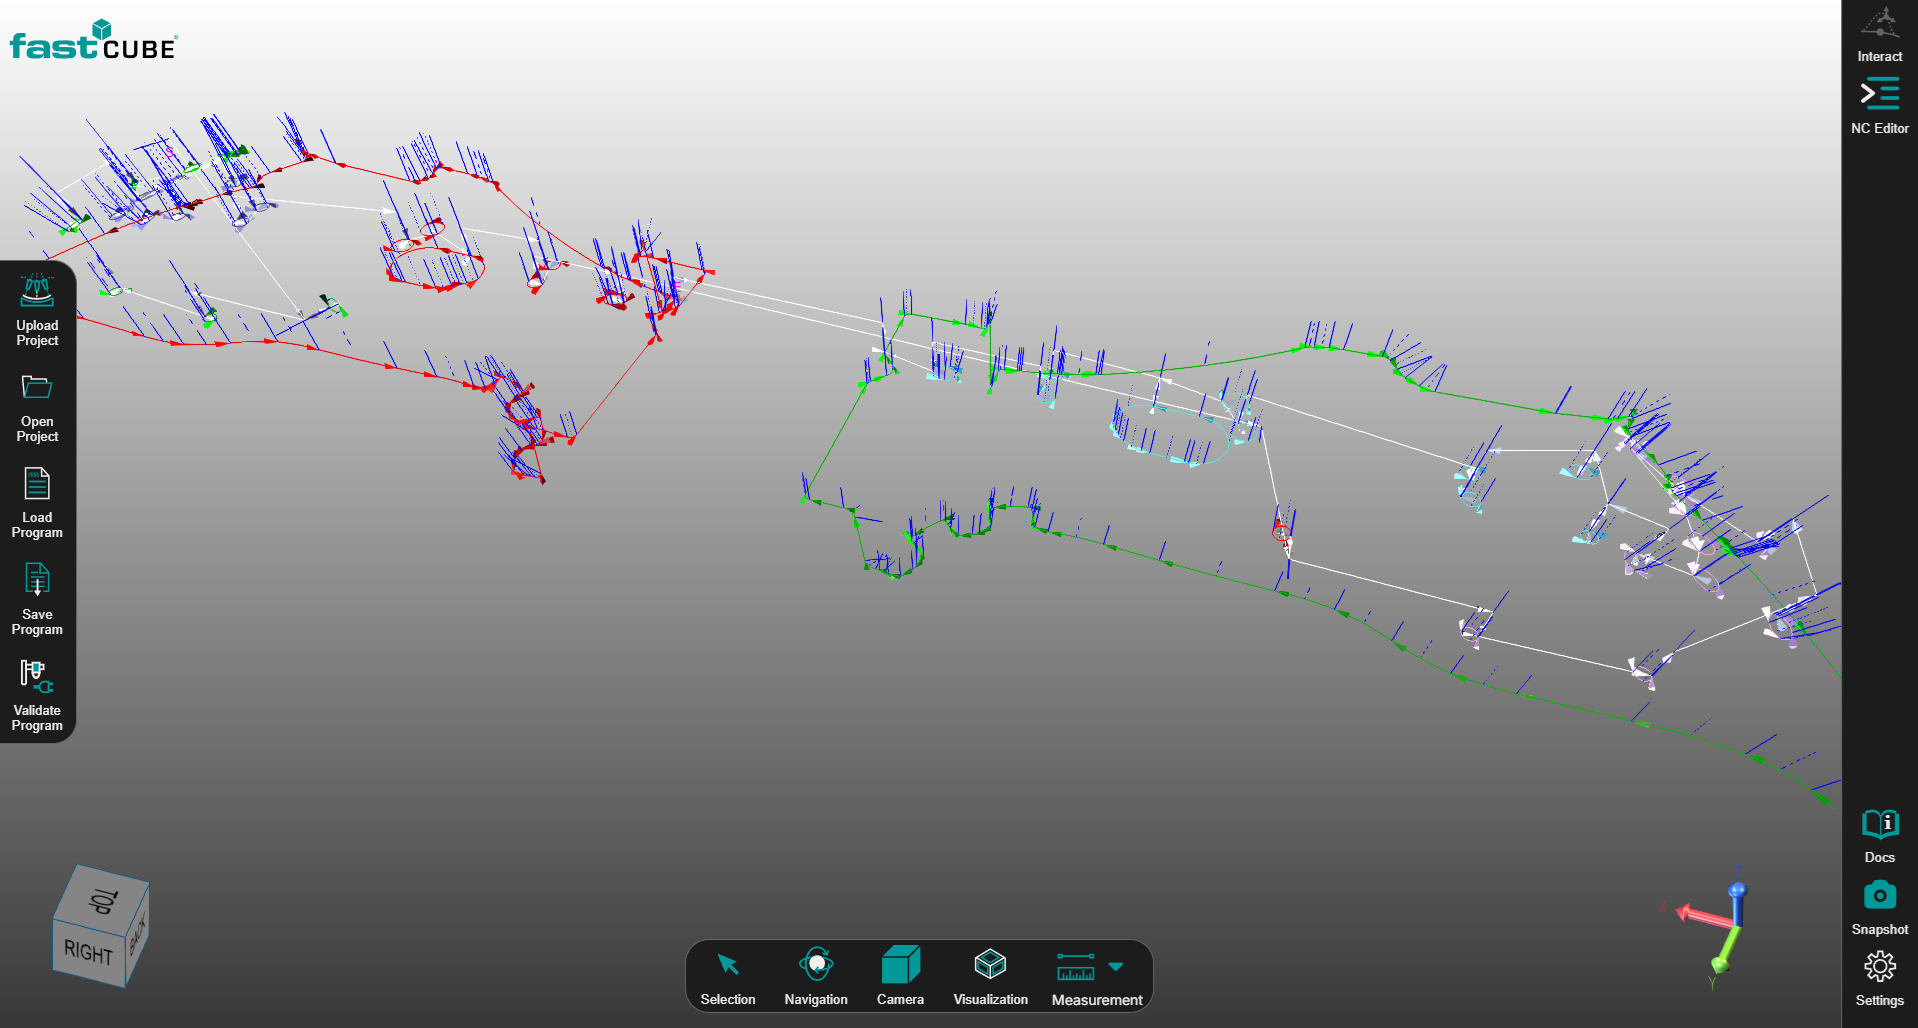This screenshot has width=1918, height=1028.
Task: Open the NC Editor panel
Action: [1879, 95]
